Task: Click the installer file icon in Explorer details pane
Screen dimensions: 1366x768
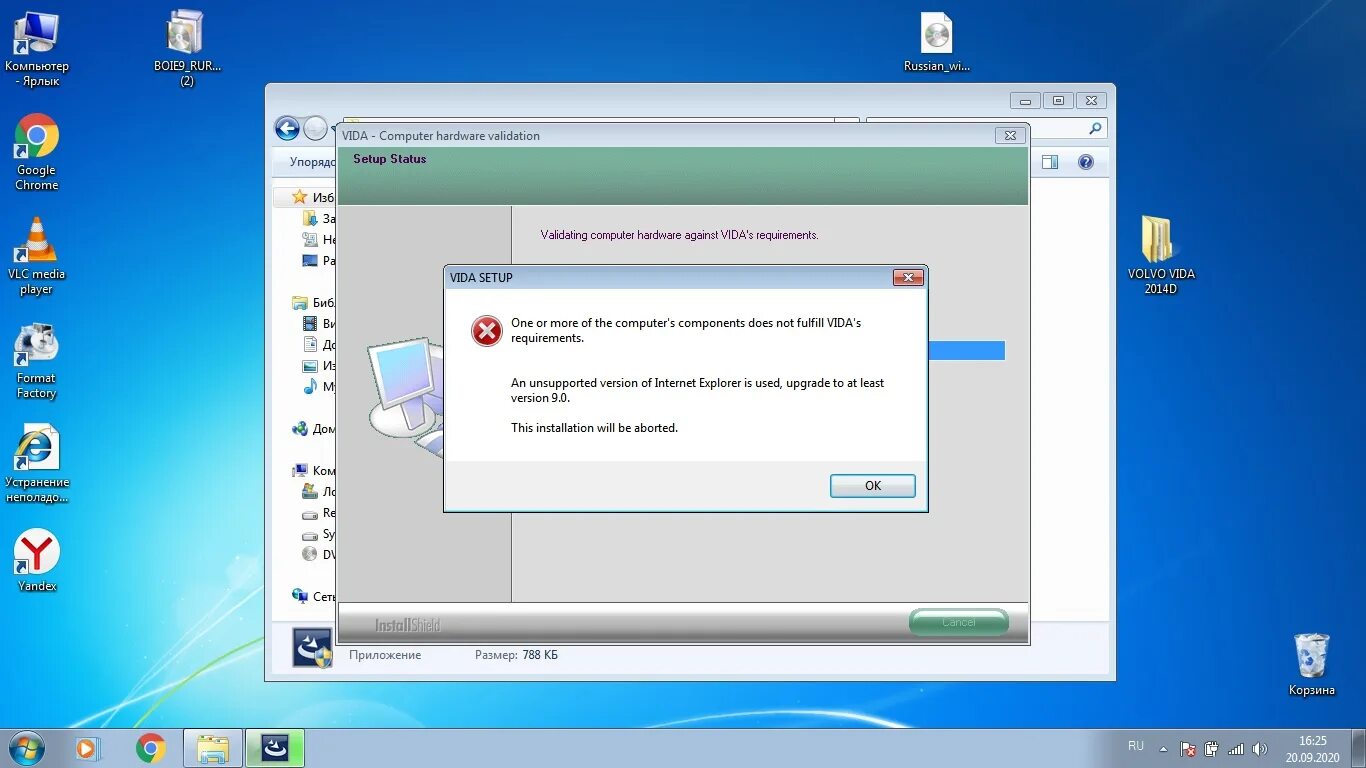Action: click(x=312, y=647)
